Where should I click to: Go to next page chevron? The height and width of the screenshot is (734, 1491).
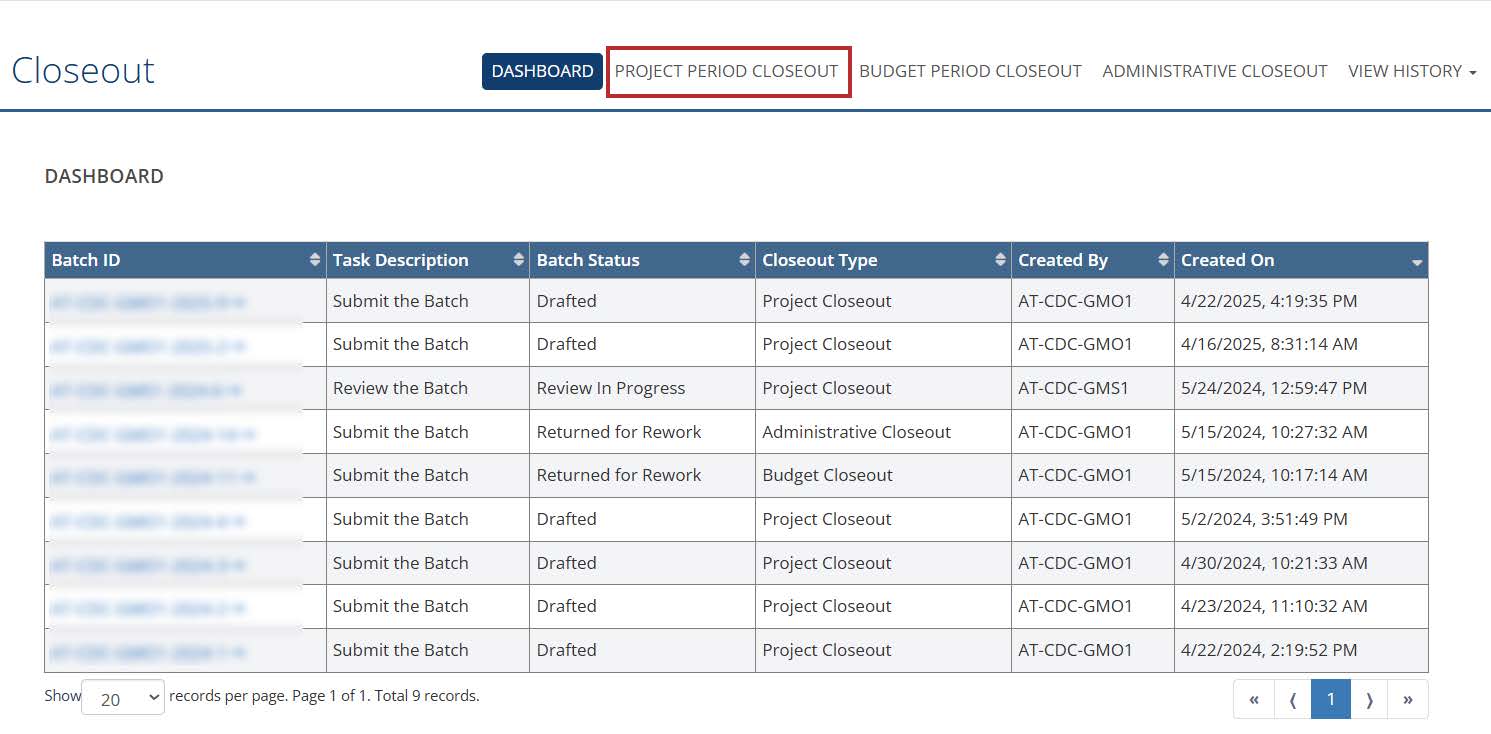[1369, 699]
